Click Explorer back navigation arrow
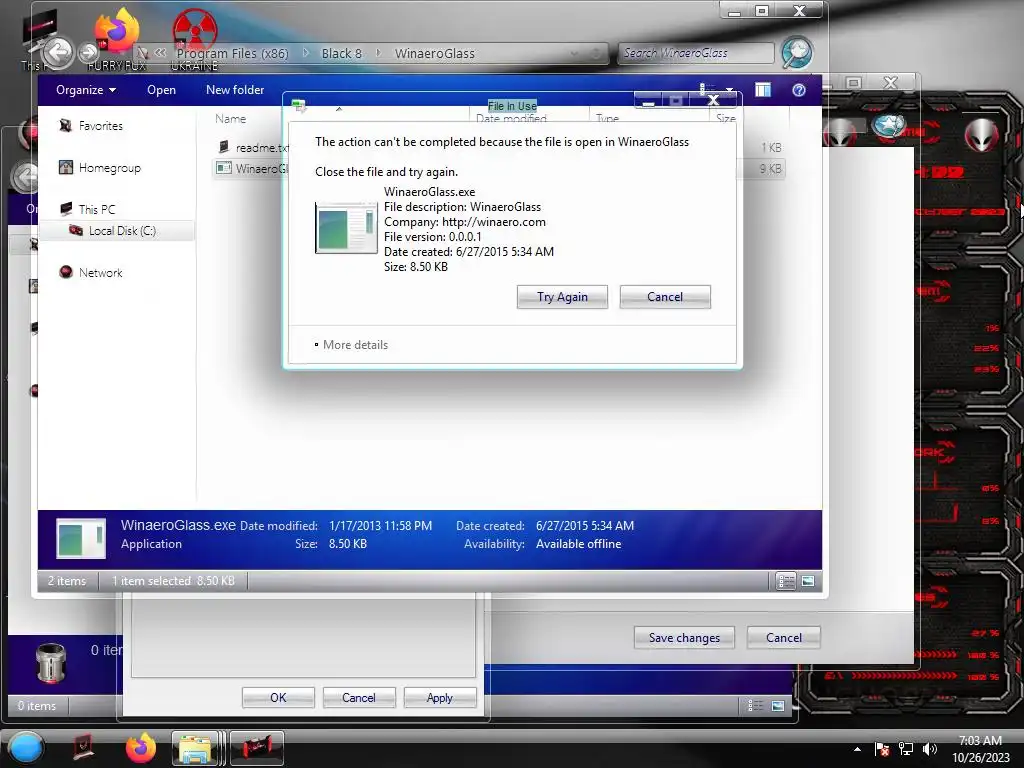 [58, 52]
